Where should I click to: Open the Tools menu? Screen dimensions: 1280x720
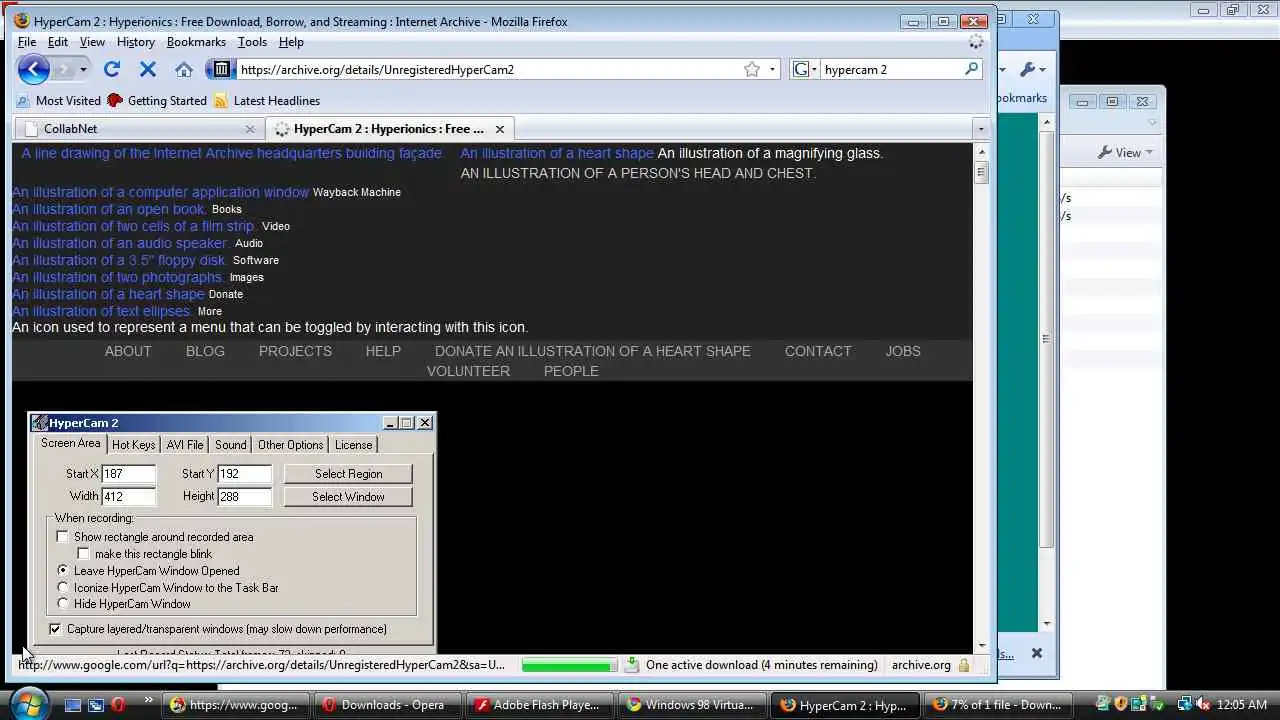(252, 42)
